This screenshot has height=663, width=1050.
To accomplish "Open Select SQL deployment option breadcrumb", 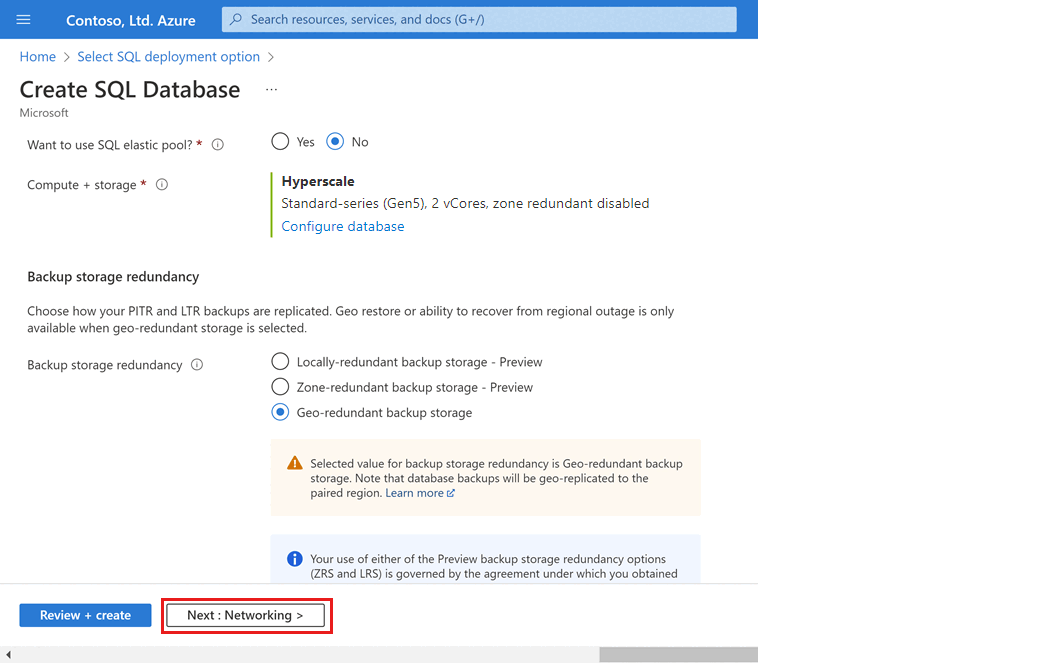I will [x=168, y=57].
